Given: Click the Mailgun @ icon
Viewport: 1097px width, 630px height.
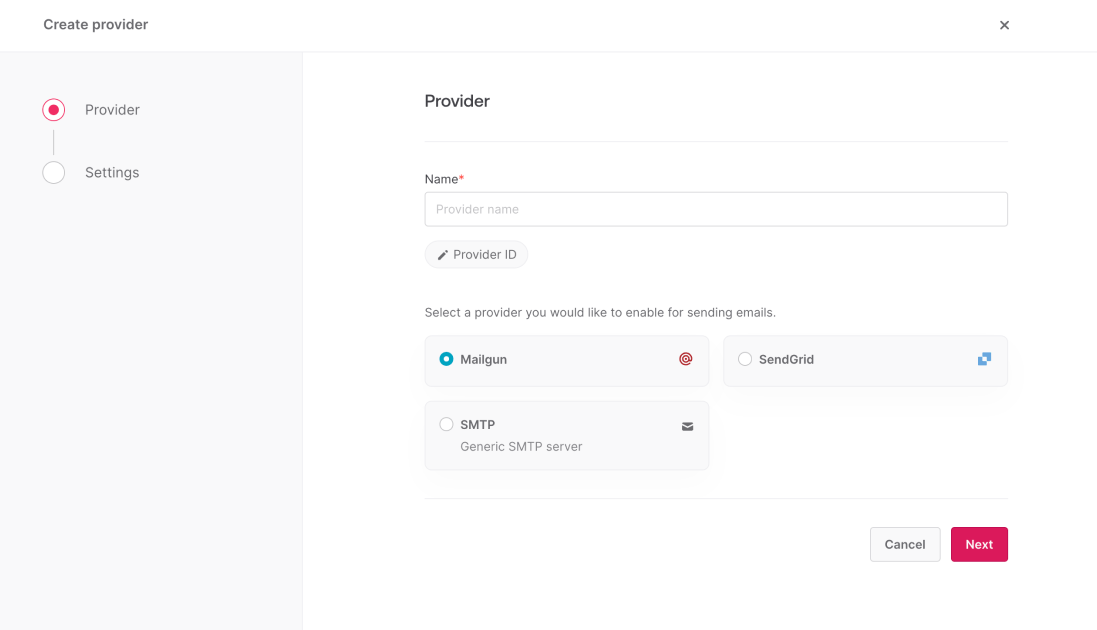Looking at the screenshot, I should [686, 359].
